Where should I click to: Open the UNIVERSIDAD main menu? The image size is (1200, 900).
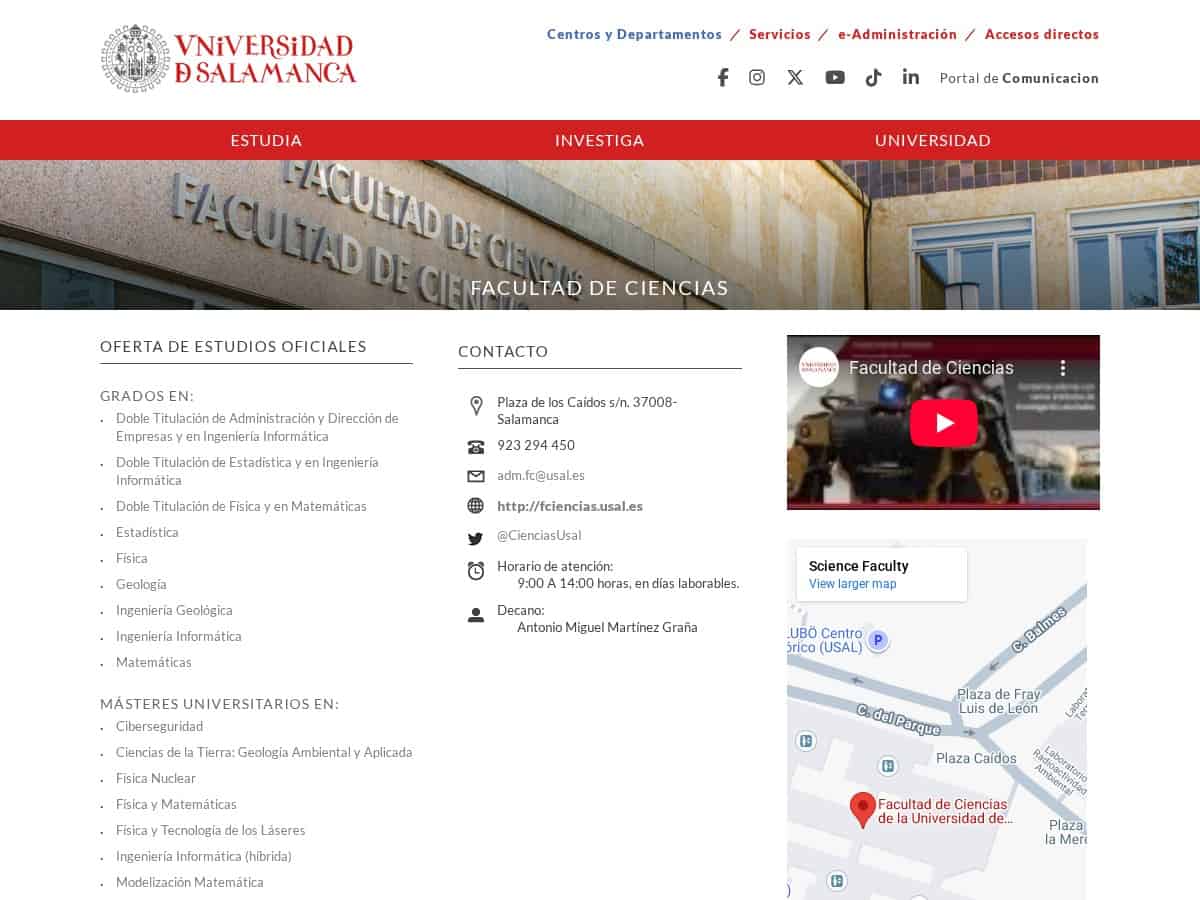(x=933, y=140)
